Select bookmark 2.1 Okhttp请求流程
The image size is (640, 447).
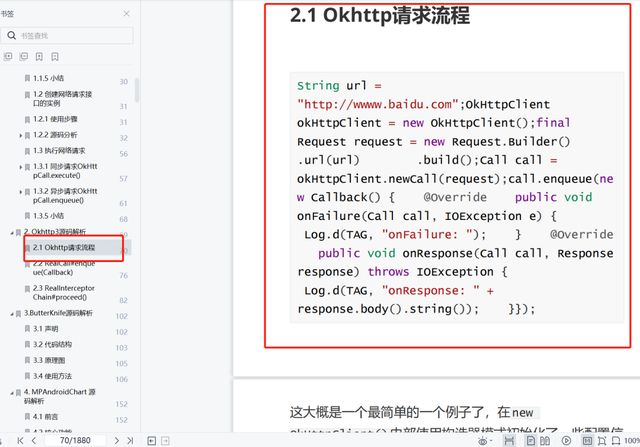(64, 248)
